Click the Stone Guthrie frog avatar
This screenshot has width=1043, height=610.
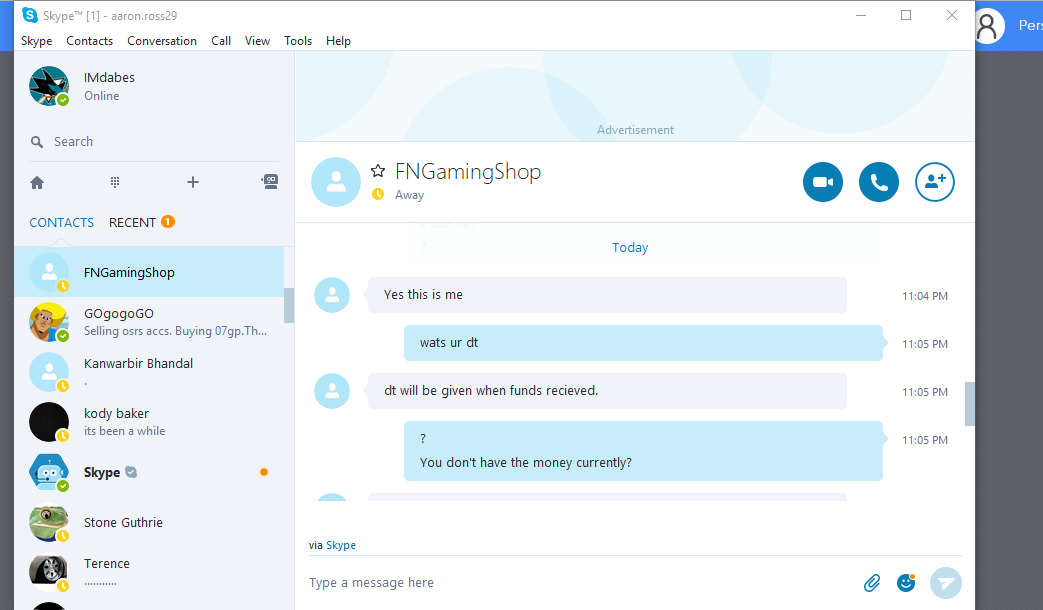pos(49,522)
